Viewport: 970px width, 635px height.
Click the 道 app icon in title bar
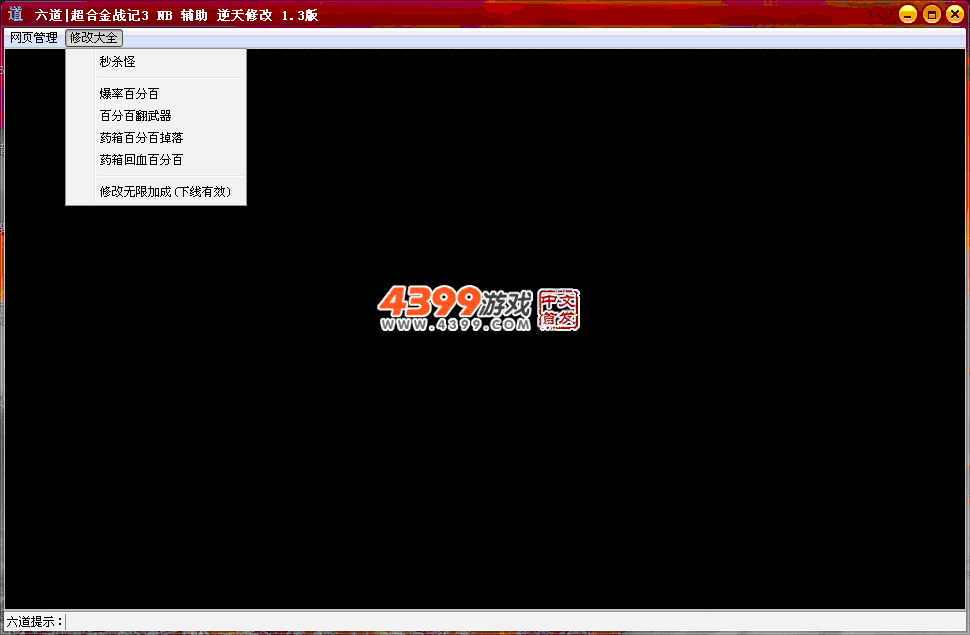[x=15, y=14]
